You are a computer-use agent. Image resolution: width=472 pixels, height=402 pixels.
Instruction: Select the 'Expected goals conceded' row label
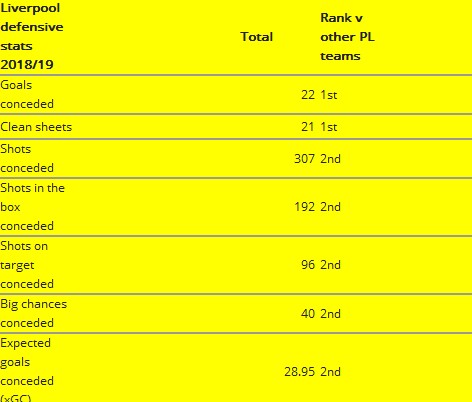27,369
